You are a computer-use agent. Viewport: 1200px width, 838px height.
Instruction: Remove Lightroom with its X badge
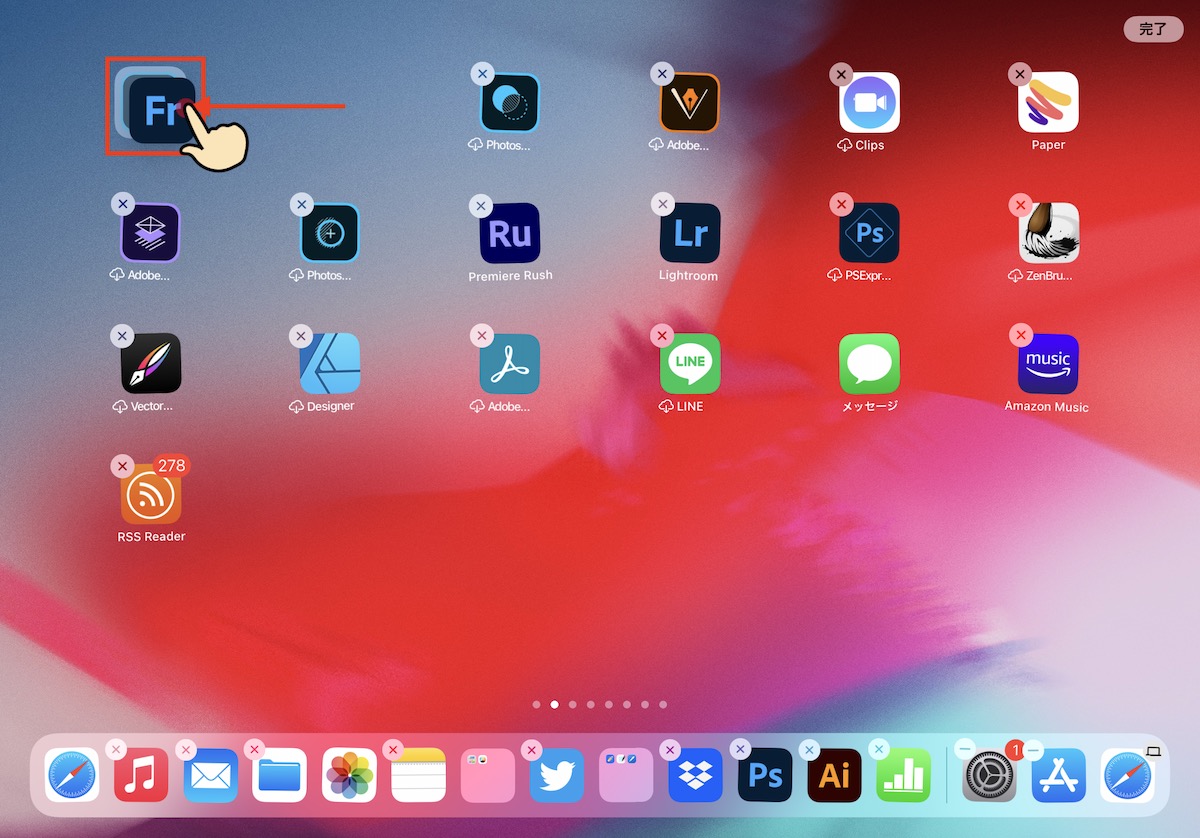click(x=662, y=204)
